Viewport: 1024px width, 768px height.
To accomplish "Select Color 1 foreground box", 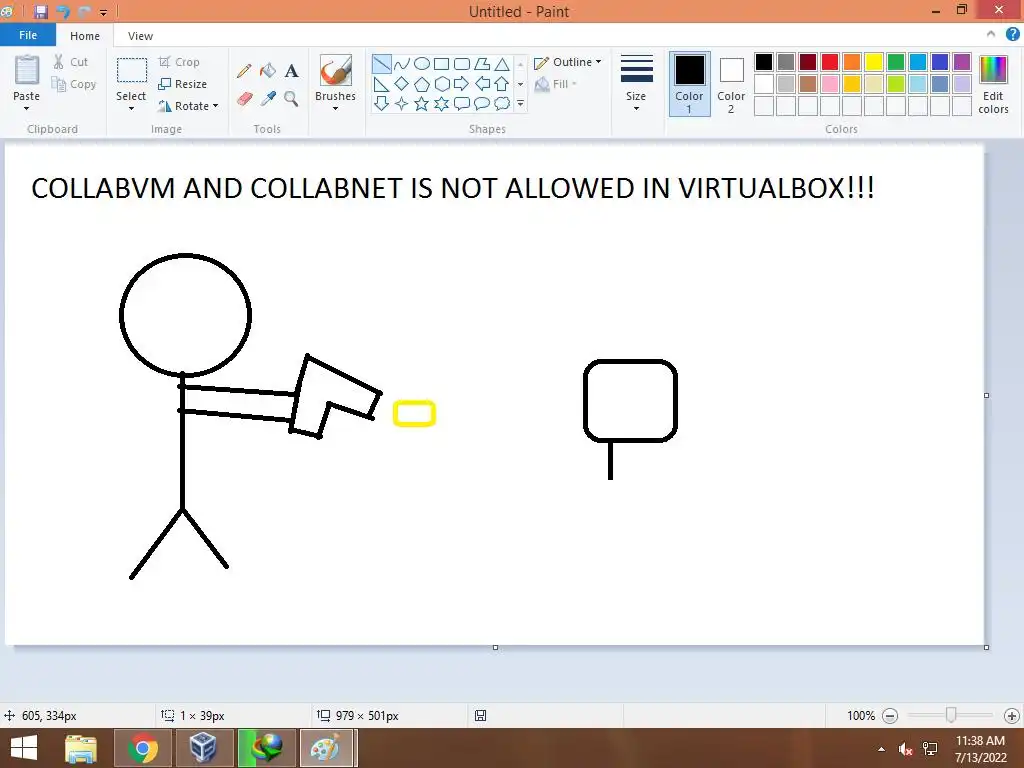I will tap(690, 84).
